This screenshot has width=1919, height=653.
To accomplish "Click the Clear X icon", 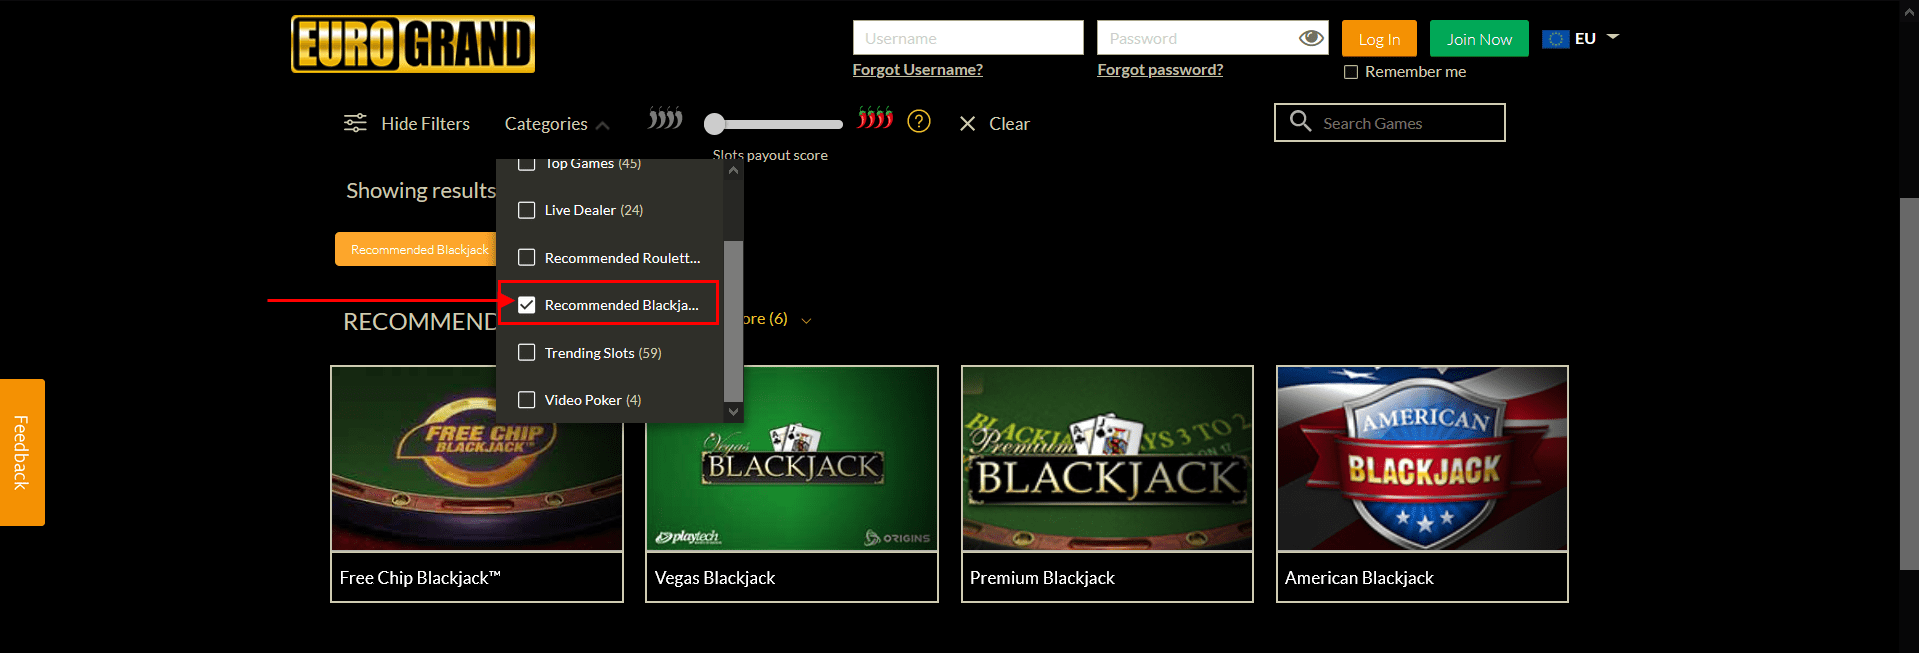I will click(967, 124).
